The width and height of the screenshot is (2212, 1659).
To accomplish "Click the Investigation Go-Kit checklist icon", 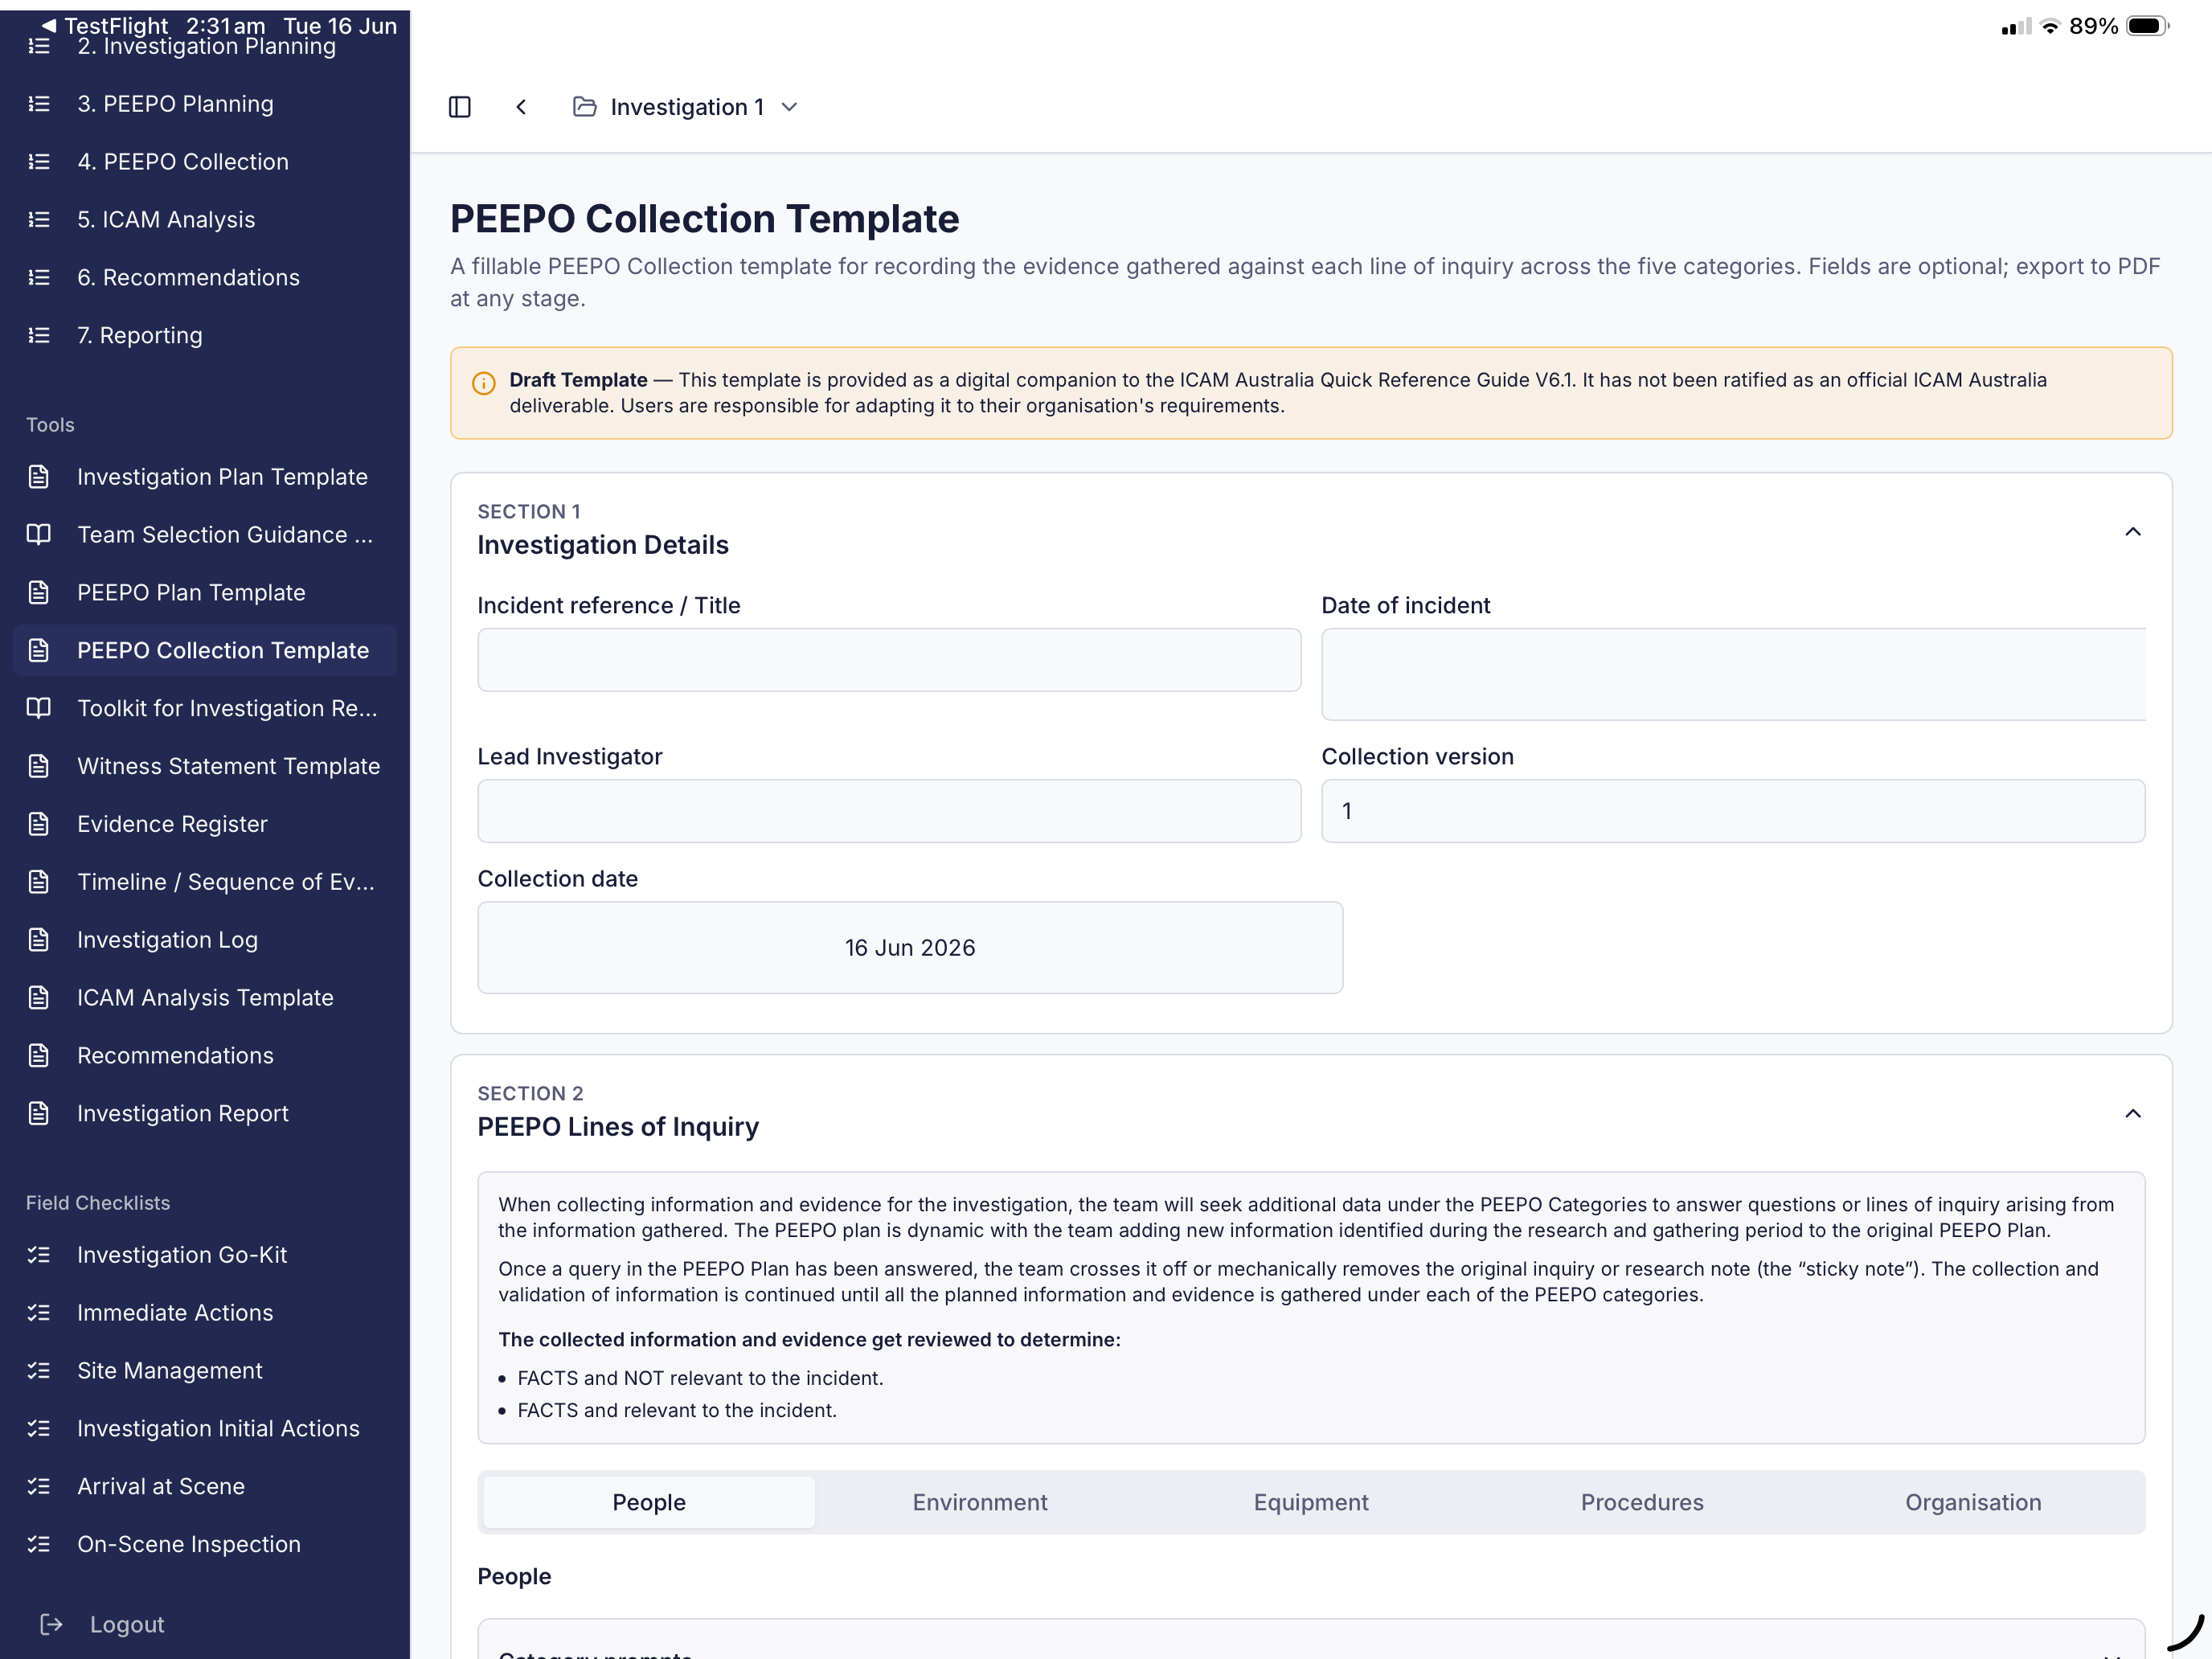I will (x=39, y=1255).
